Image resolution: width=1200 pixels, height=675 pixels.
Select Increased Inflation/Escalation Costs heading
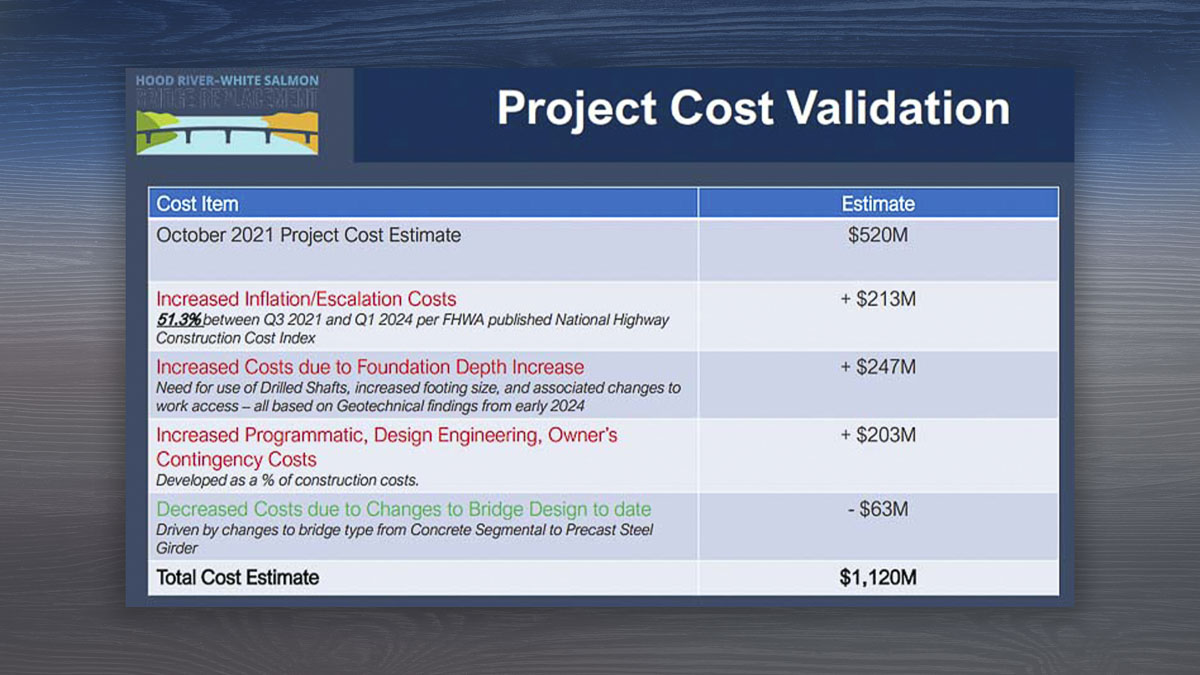coord(306,299)
